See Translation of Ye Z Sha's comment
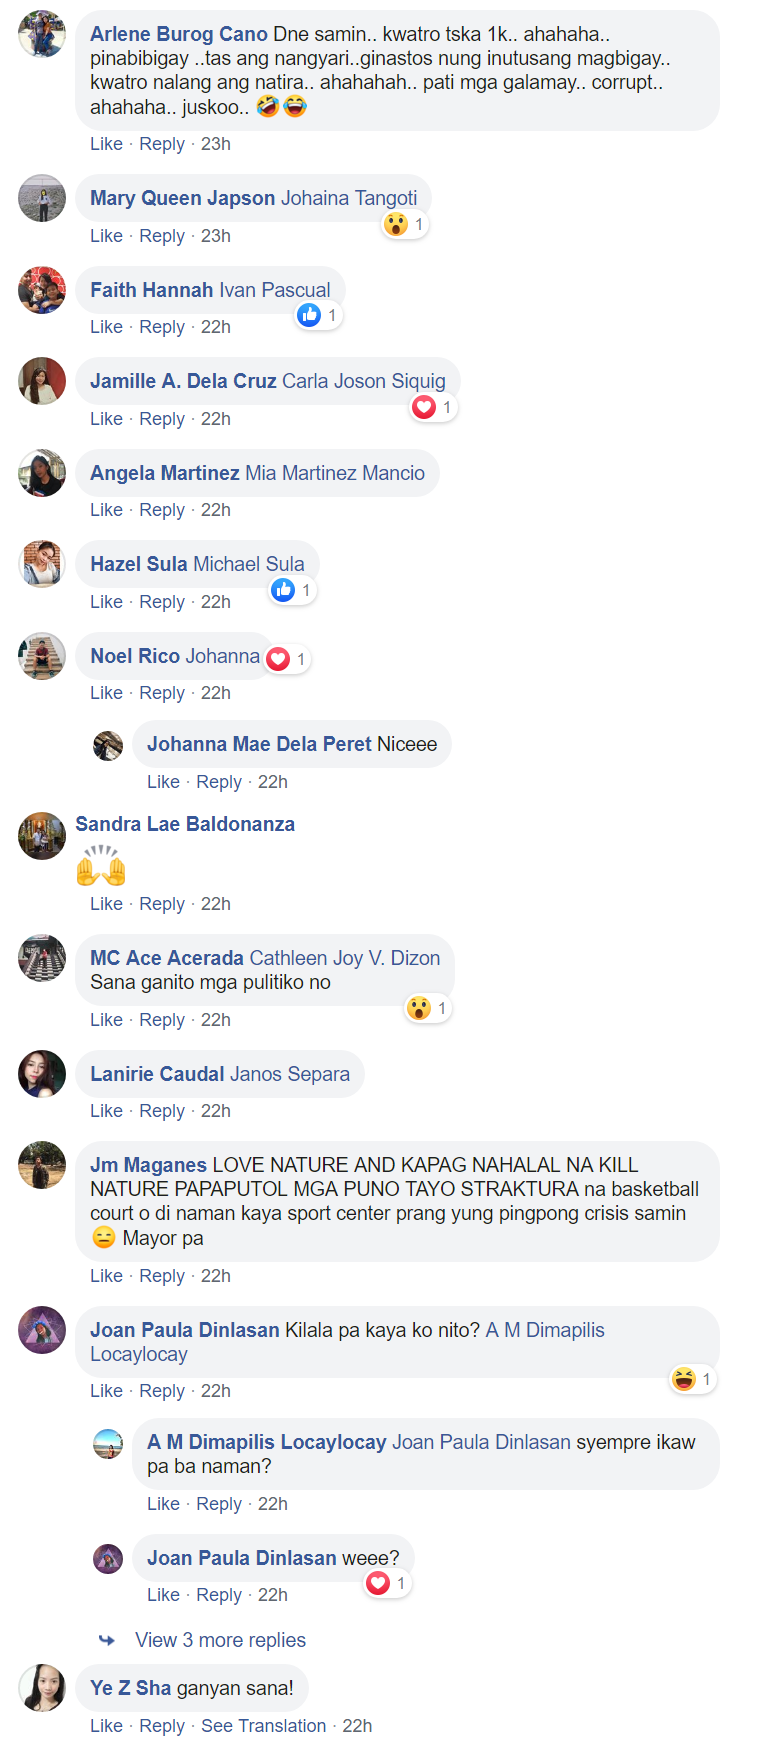766x1746 pixels. pos(263,1726)
